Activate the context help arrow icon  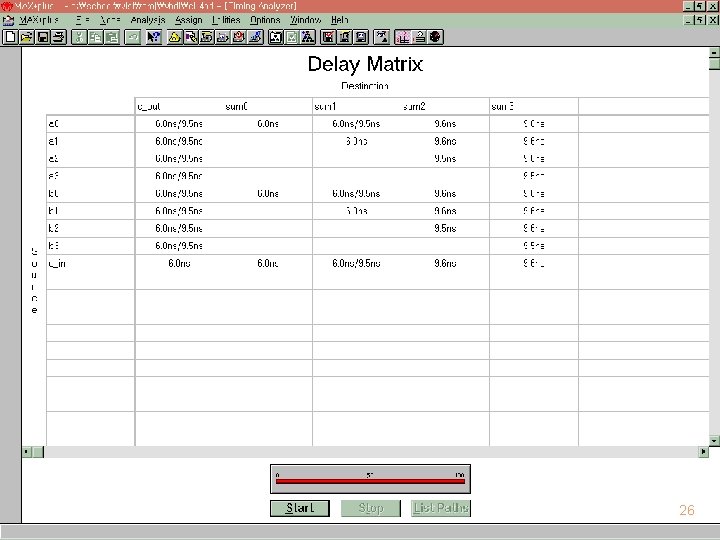coord(153,37)
